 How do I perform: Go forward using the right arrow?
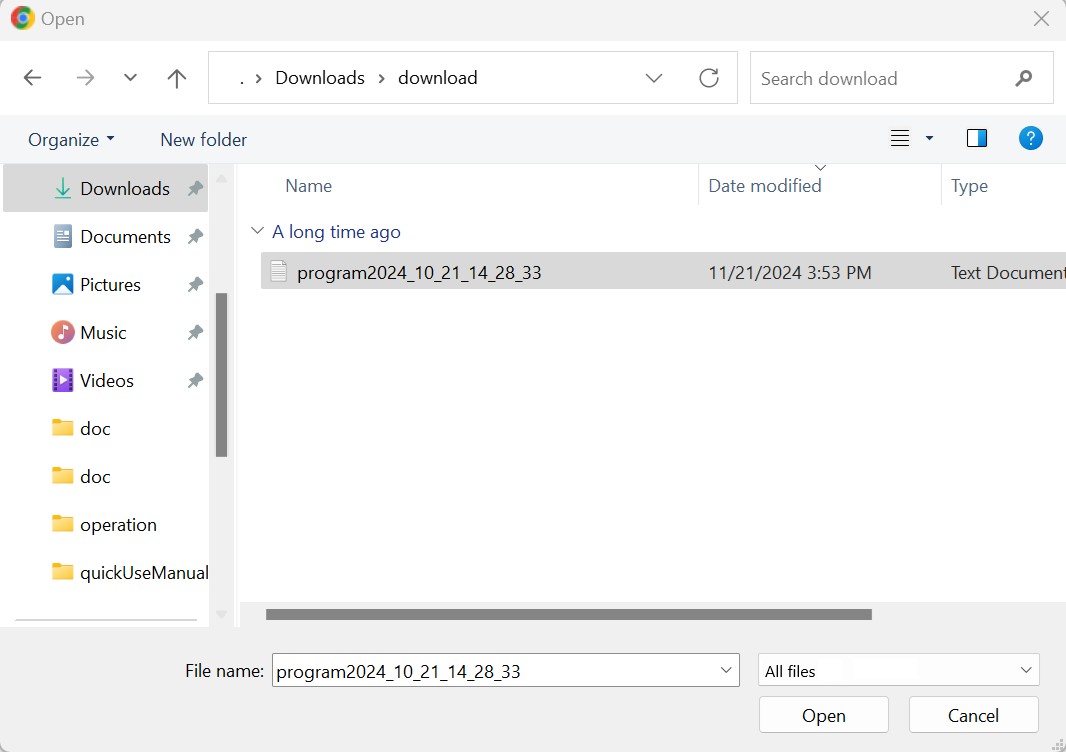click(85, 78)
